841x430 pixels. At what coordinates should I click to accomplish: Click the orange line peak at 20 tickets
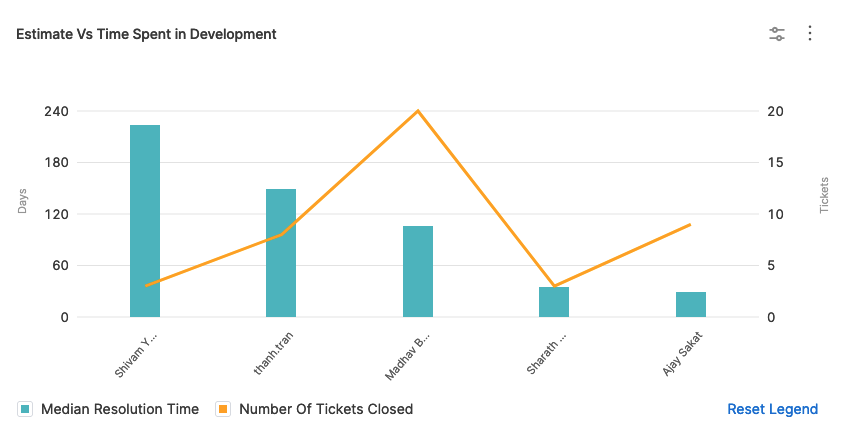click(x=418, y=111)
